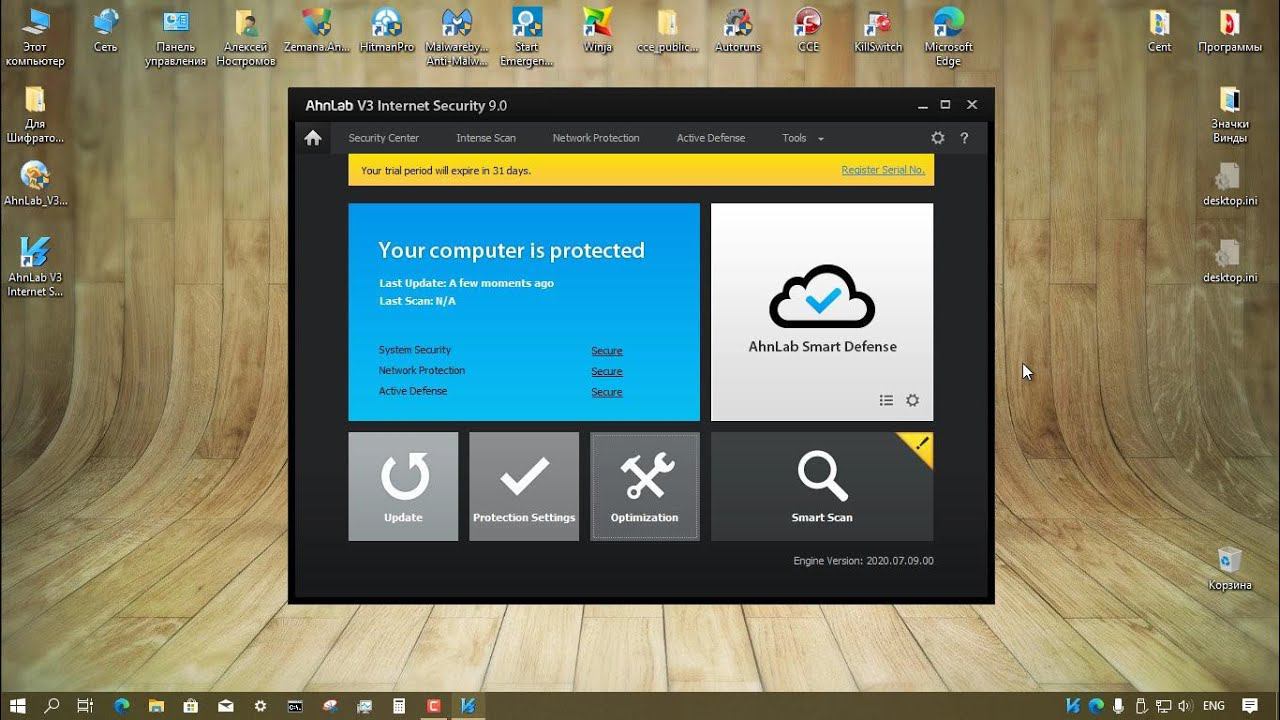Open the Protection Settings tile
Image resolution: width=1280 pixels, height=720 pixels.
pos(524,486)
